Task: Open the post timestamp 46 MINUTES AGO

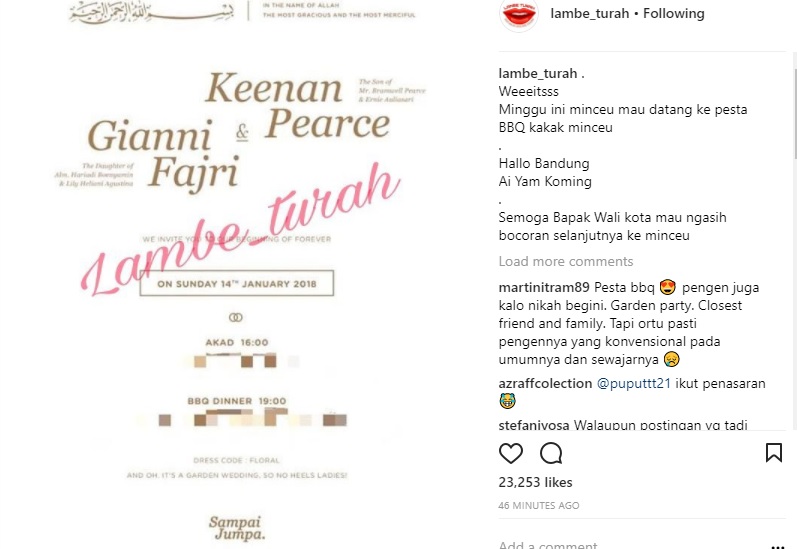Action: point(539,505)
